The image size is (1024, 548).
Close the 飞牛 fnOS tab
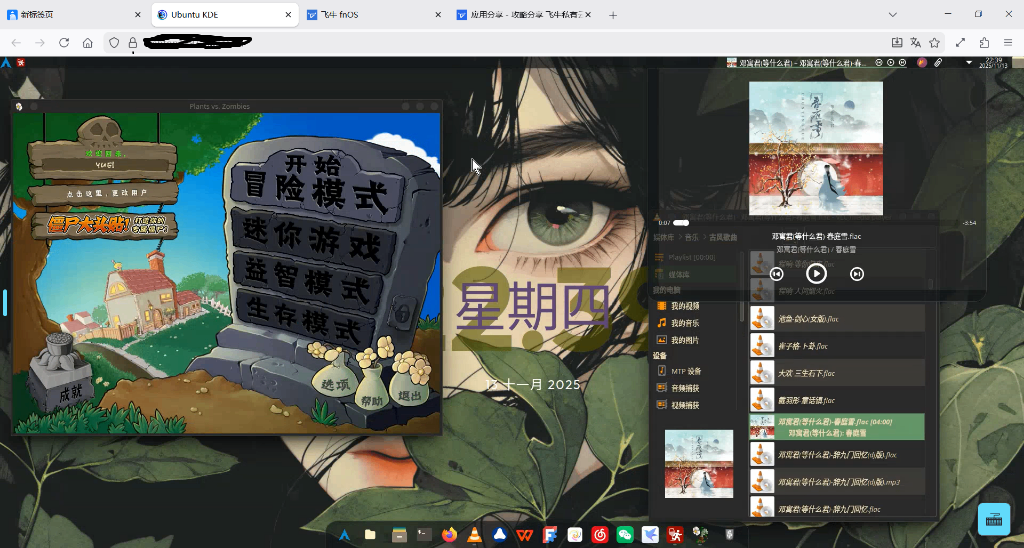click(x=438, y=14)
